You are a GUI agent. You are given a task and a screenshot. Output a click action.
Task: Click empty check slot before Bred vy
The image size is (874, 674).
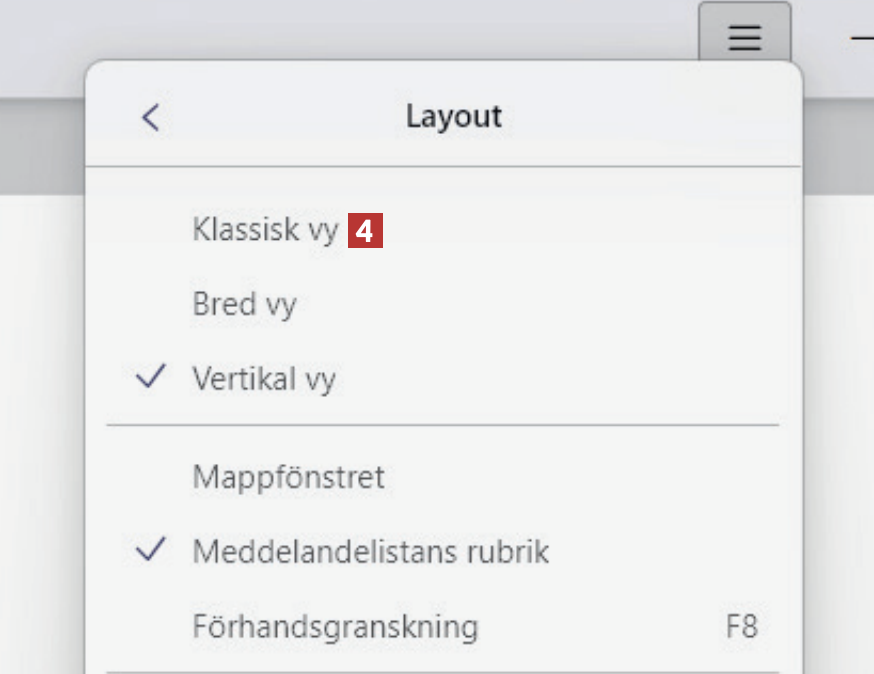tap(150, 304)
